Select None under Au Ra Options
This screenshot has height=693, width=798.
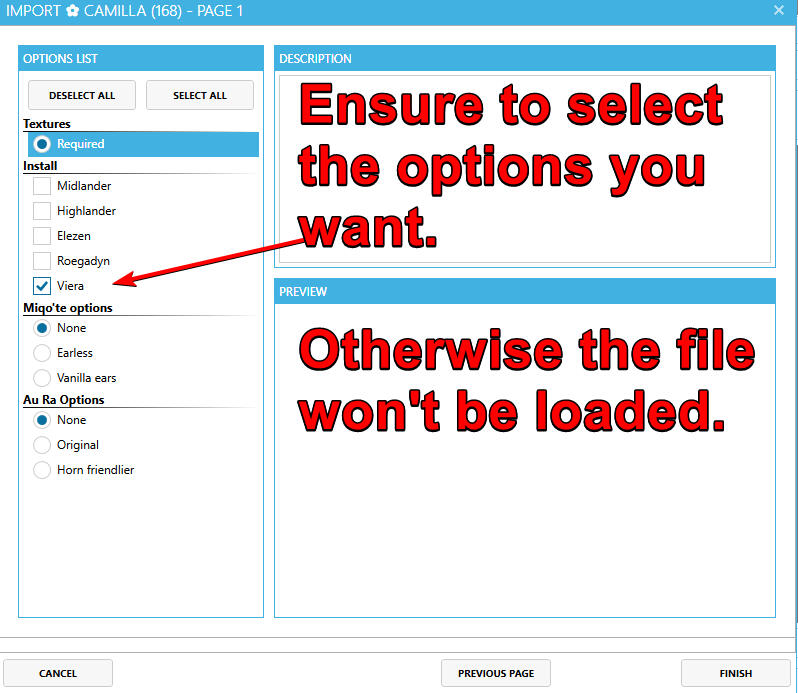coord(42,420)
